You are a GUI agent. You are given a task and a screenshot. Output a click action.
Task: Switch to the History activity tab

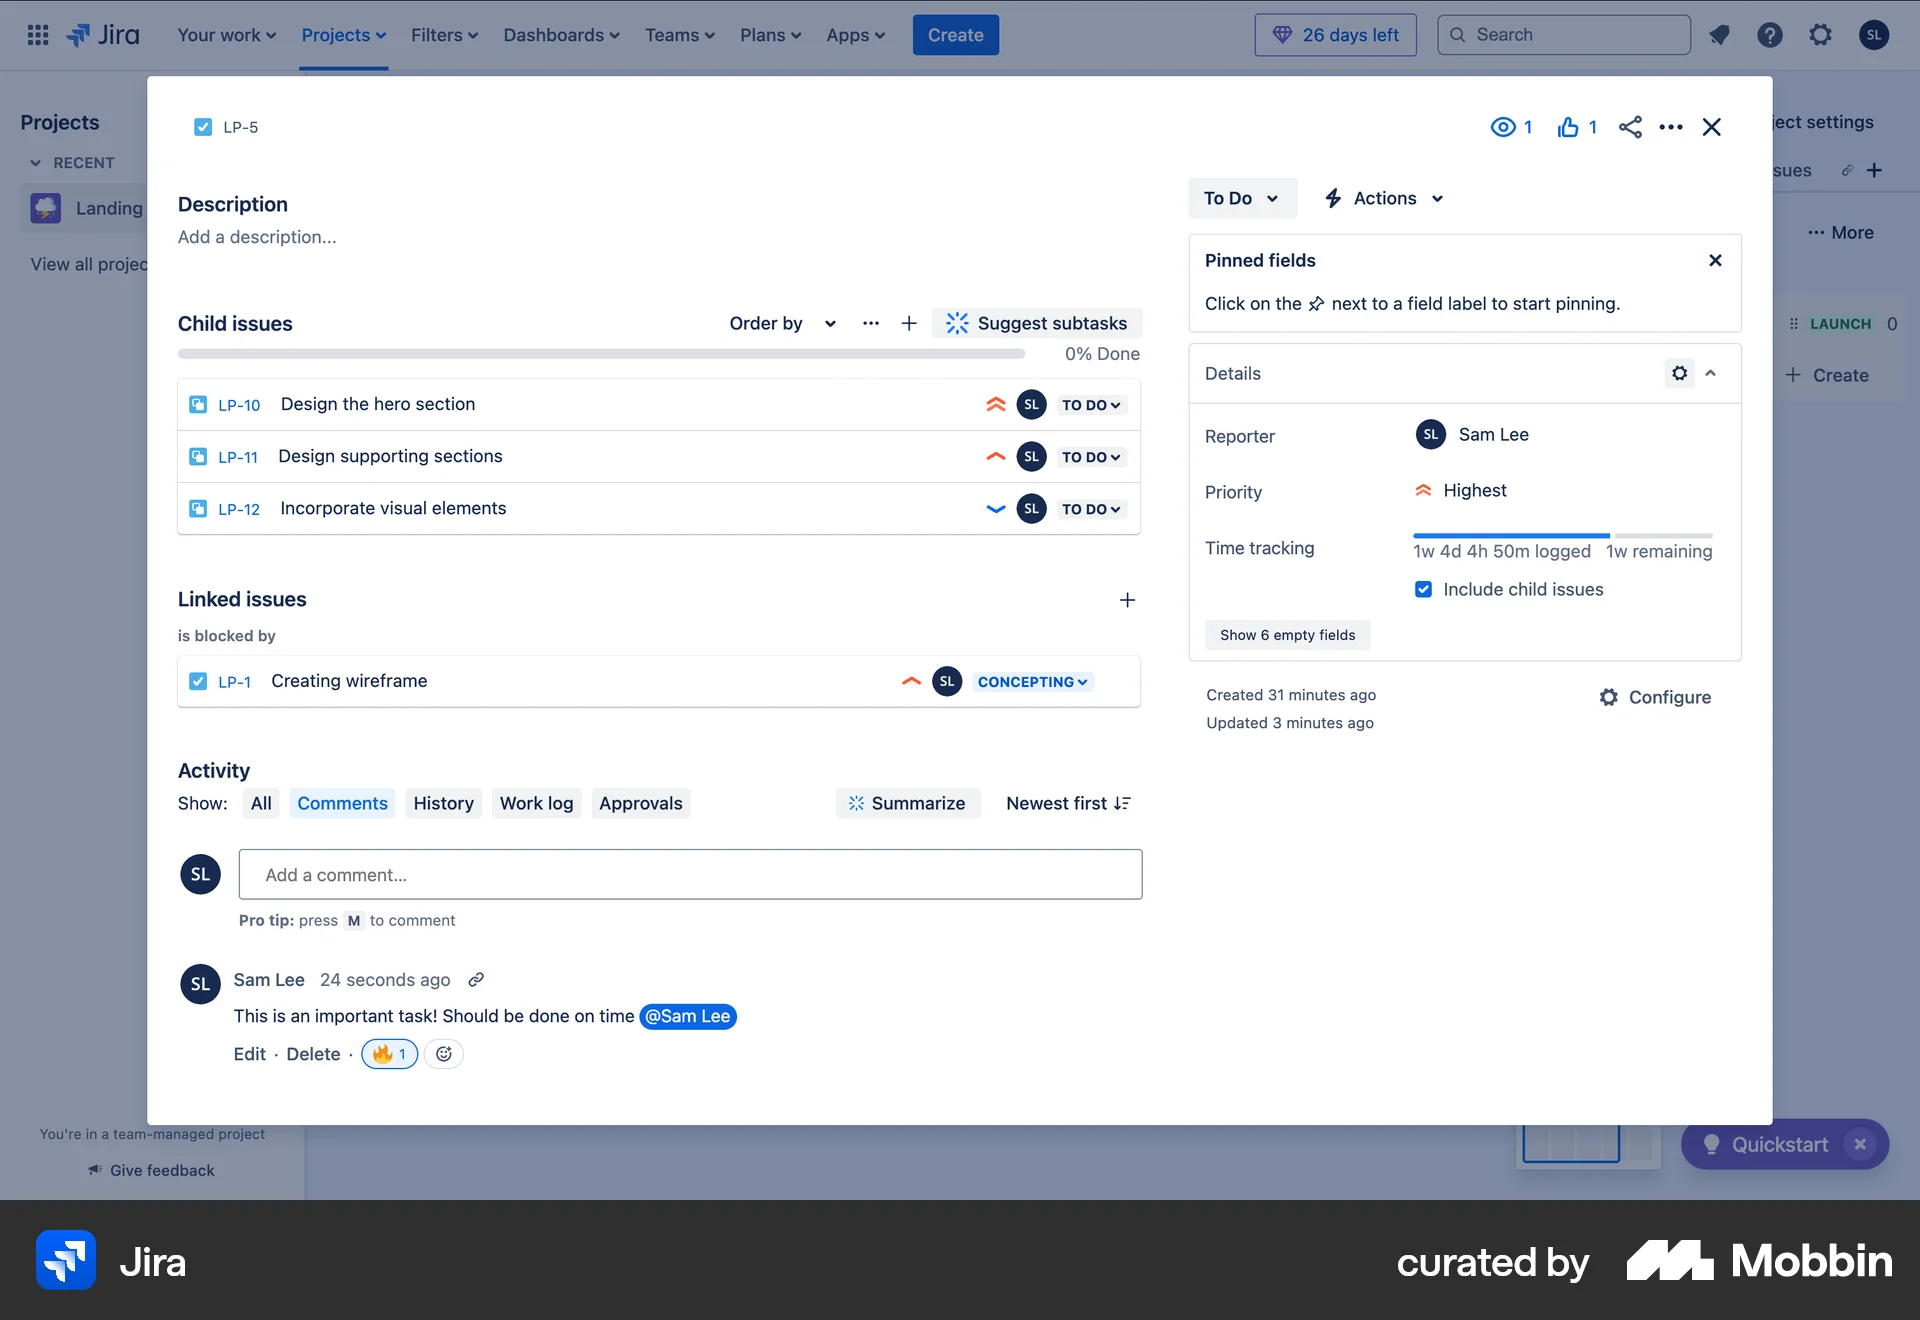443,803
